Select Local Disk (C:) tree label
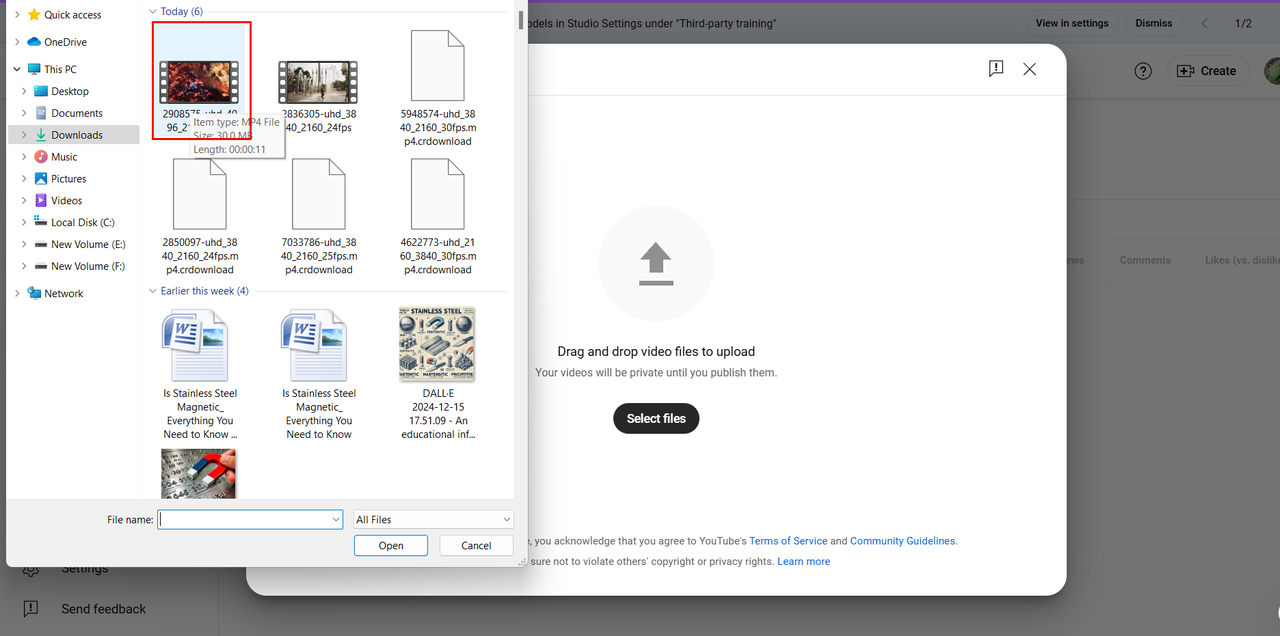 tap(83, 222)
